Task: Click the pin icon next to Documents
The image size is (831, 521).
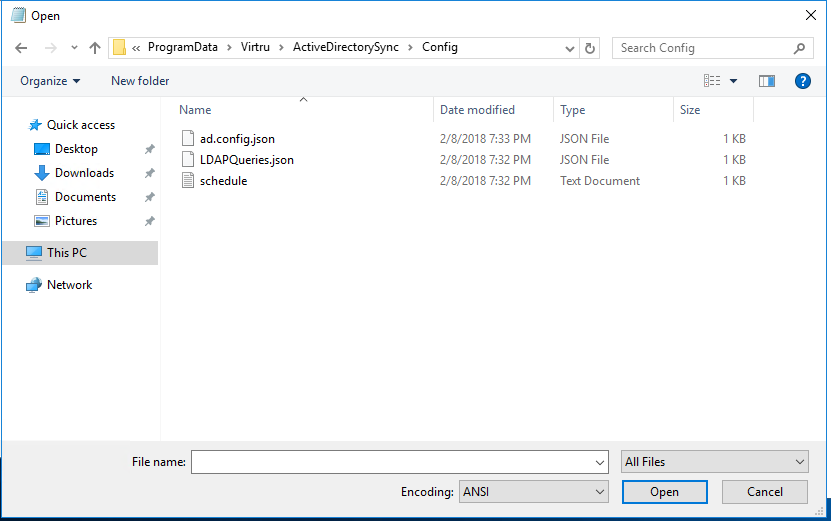Action: pos(149,197)
